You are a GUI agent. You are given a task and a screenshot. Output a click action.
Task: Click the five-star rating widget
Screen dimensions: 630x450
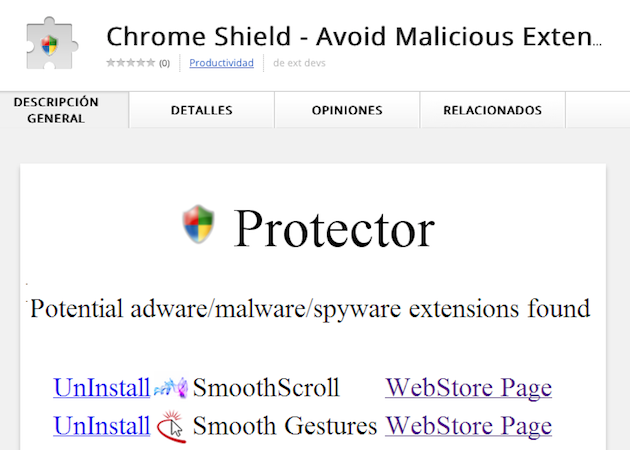tap(130, 63)
